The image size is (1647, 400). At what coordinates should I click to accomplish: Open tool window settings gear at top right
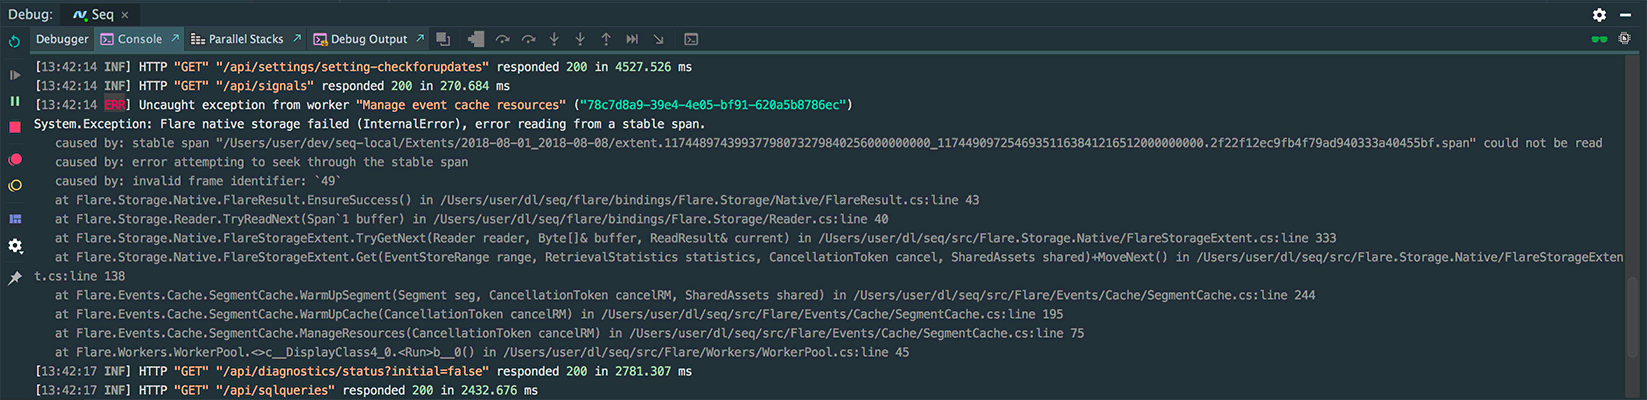pos(1599,14)
